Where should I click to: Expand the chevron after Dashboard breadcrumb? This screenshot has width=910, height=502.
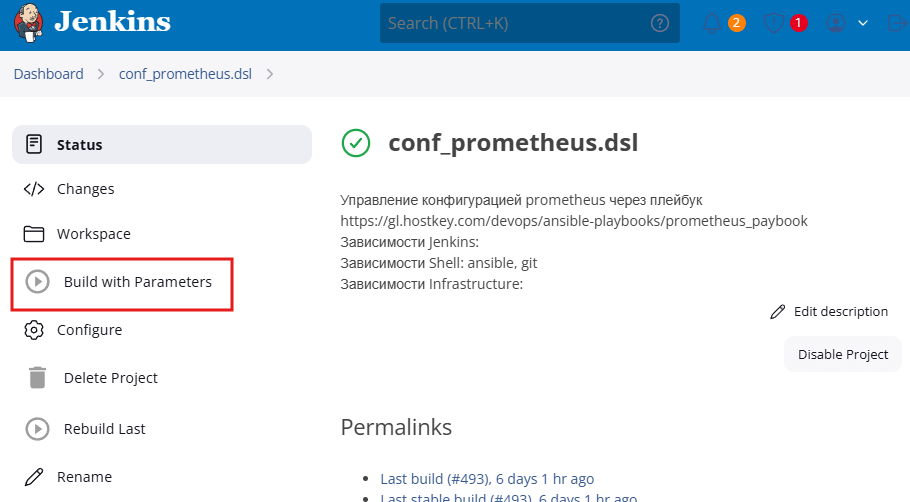(x=102, y=74)
